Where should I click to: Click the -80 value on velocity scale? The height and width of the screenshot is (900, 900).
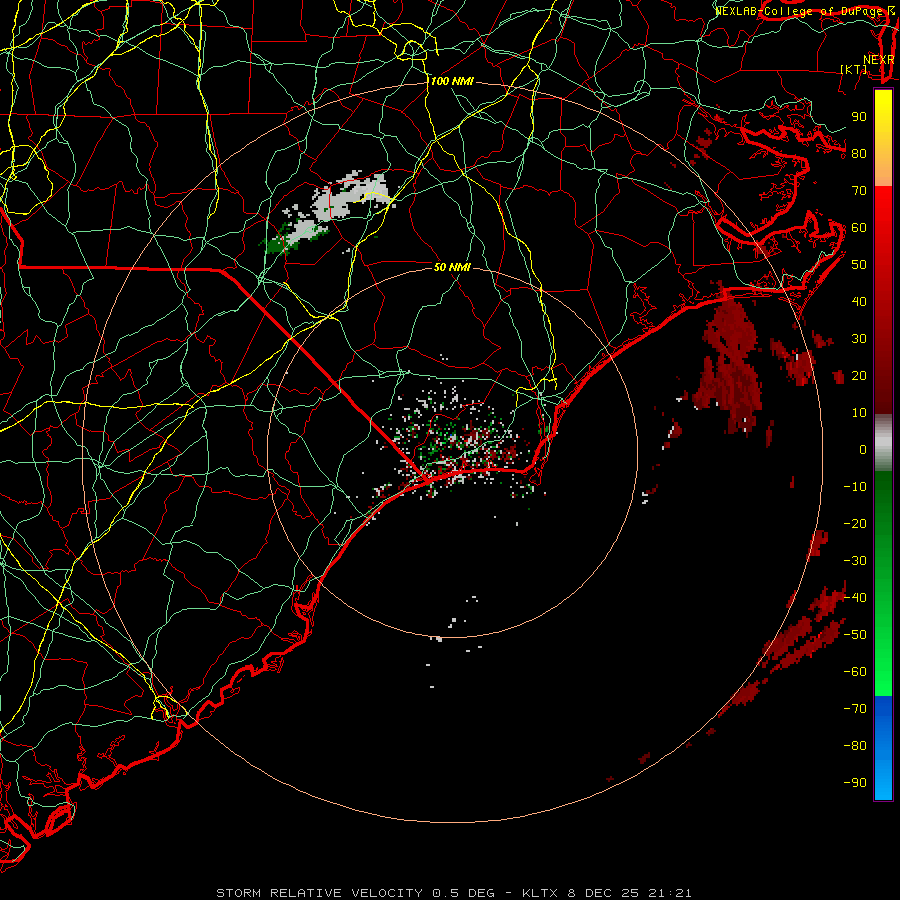(855, 746)
